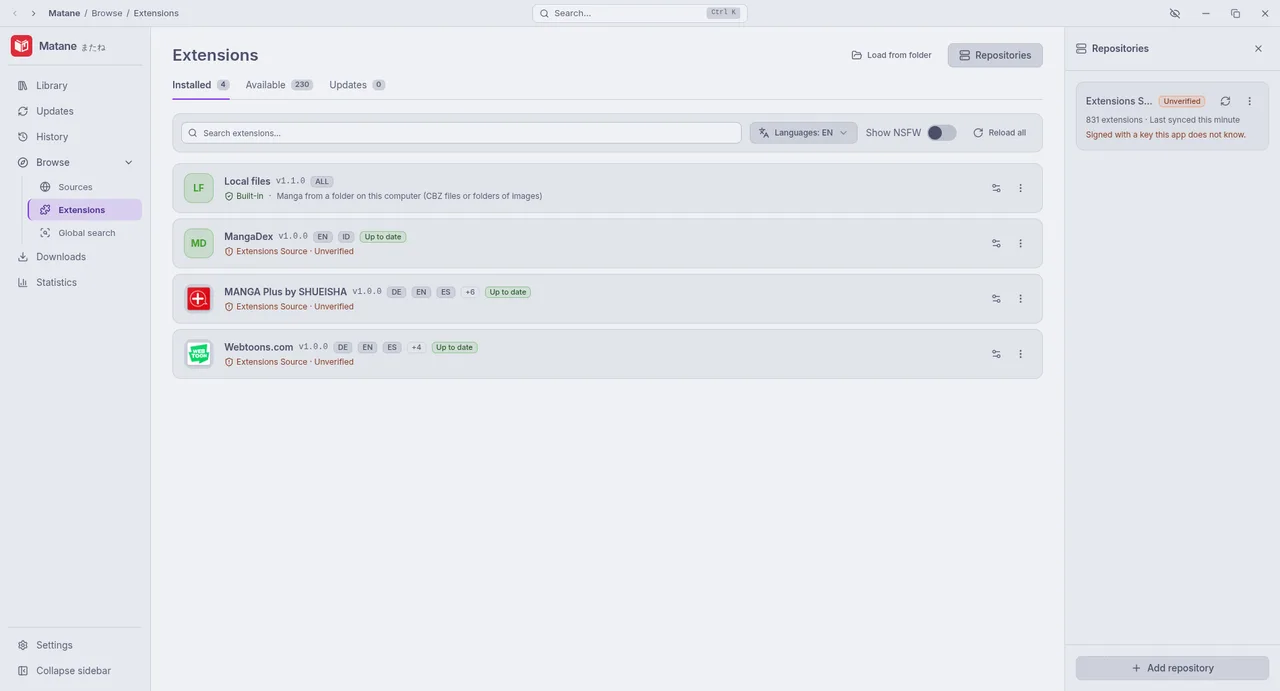Open more options for MANGA Plus
This screenshot has width=1280, height=691.
[x=1020, y=299]
